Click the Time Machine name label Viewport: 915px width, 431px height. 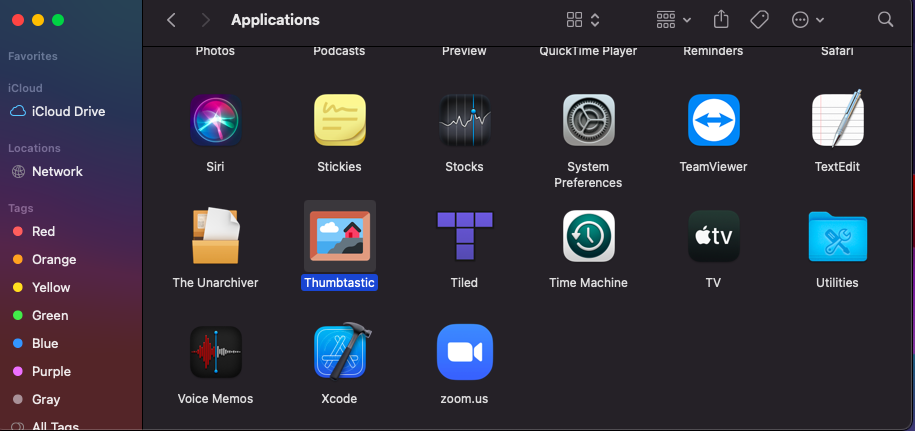[x=588, y=283]
